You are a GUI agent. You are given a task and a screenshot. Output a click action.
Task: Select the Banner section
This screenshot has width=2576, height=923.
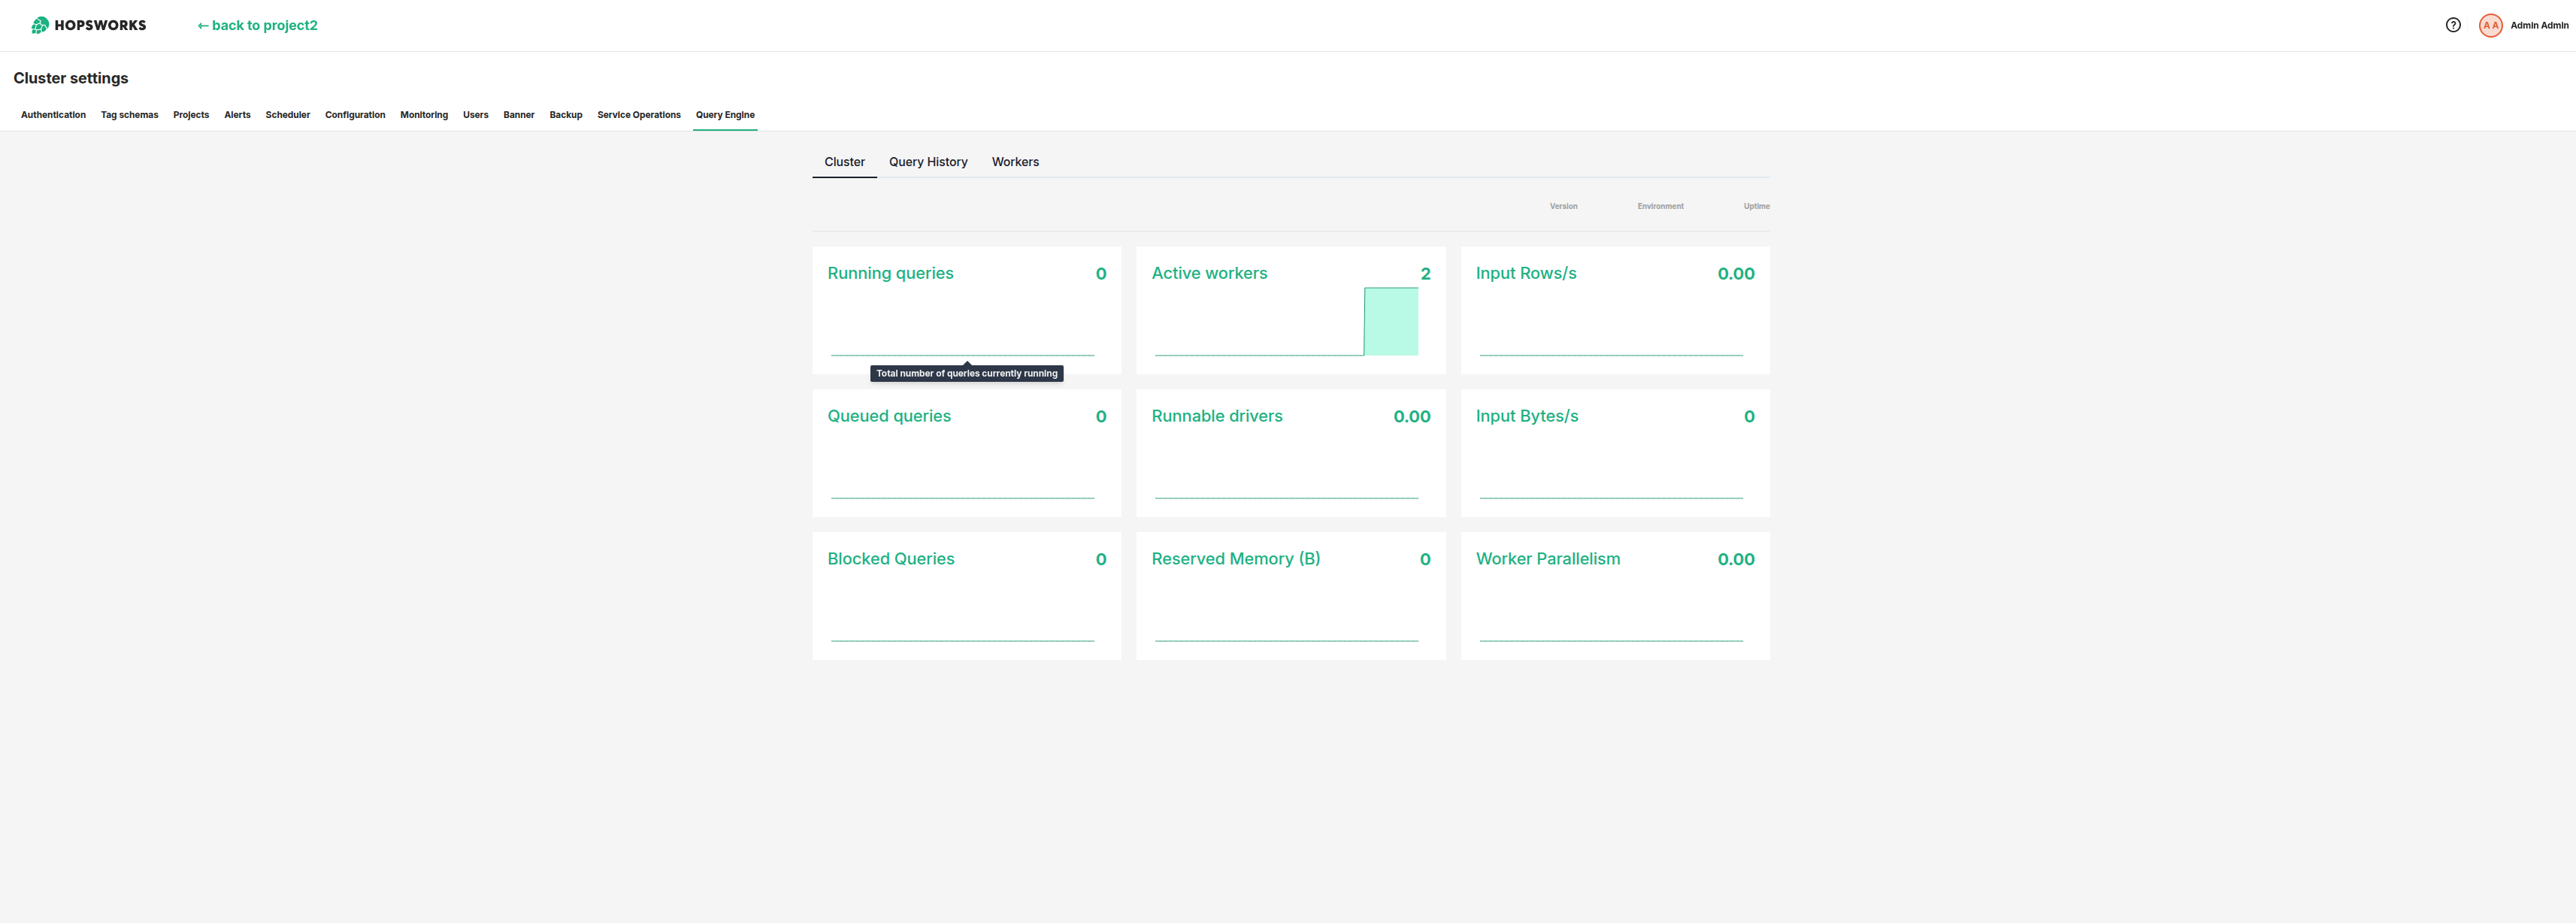click(518, 115)
